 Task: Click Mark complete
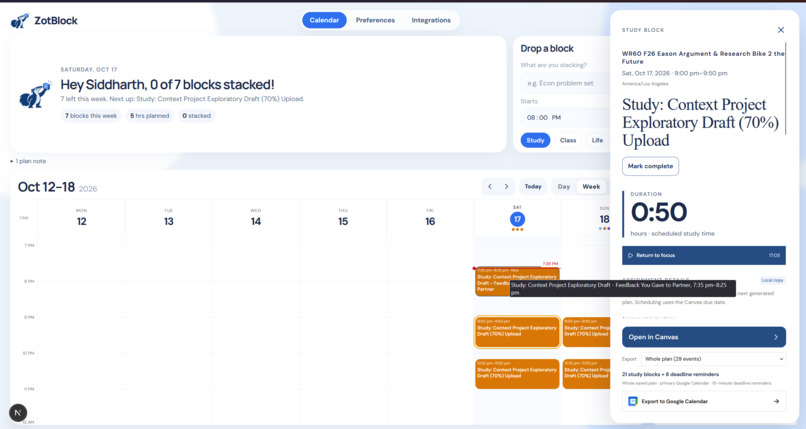tap(650, 166)
